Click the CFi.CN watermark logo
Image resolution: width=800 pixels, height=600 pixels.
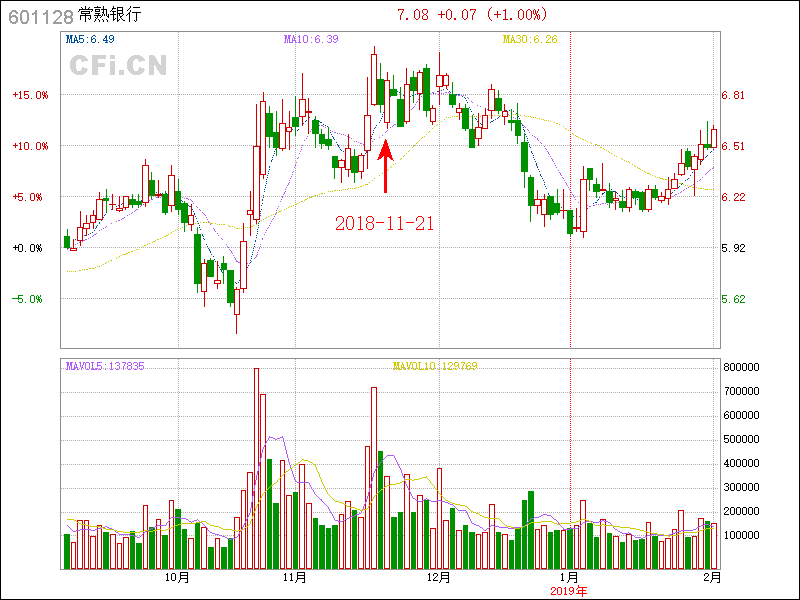[x=118, y=66]
